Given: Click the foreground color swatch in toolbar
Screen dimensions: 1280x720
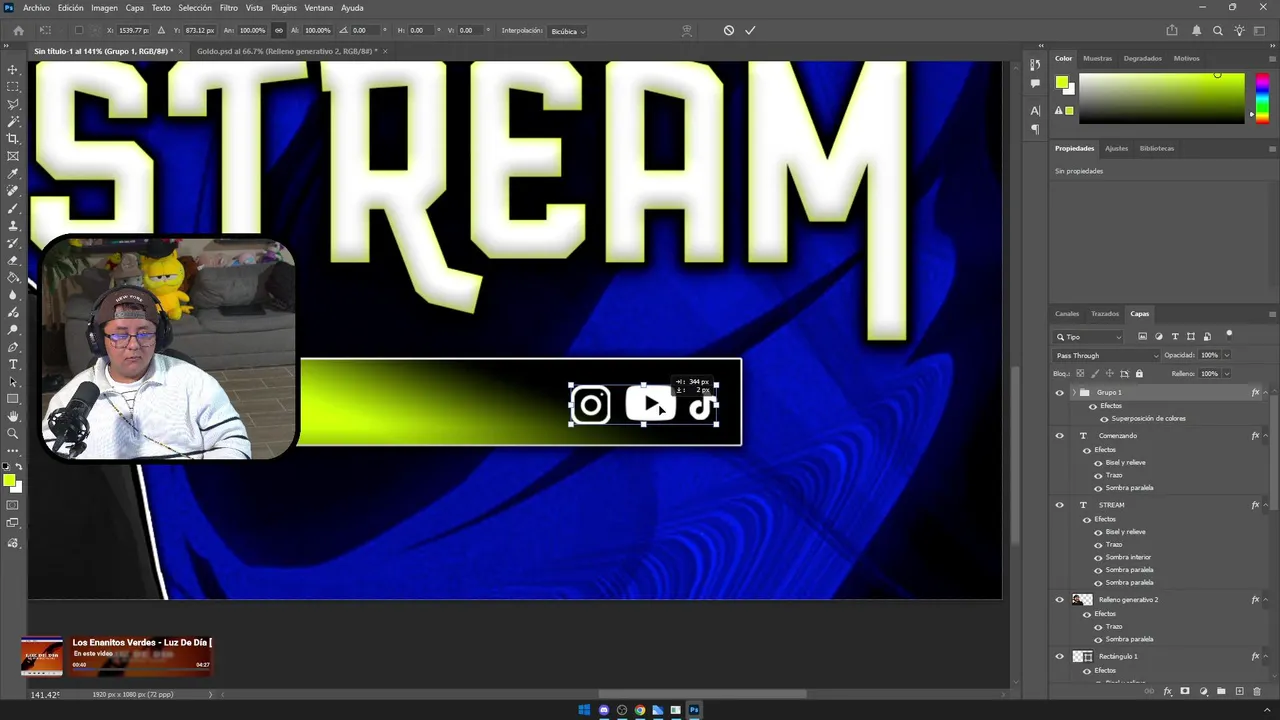Looking at the screenshot, I should [9, 481].
